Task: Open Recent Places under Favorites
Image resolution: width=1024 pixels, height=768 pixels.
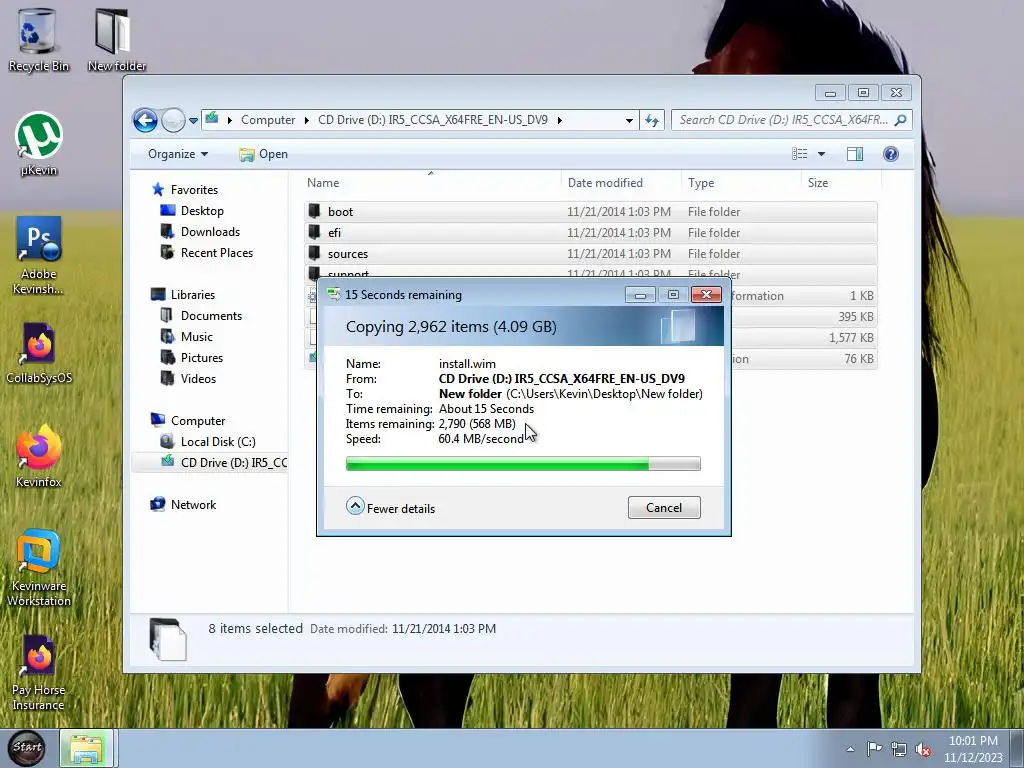Action: pyautogui.click(x=207, y=253)
